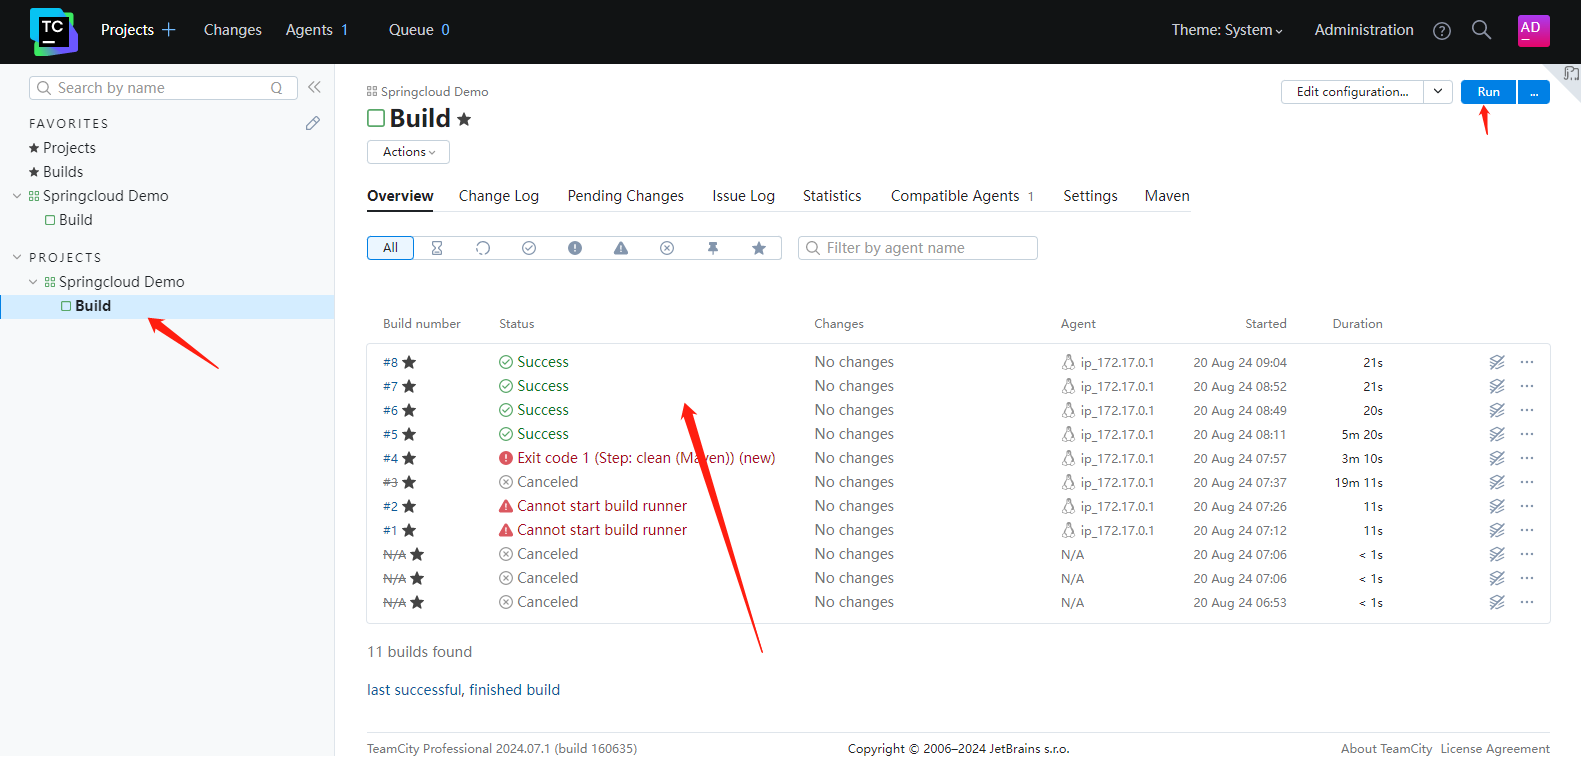Open the License Agreement link

pyautogui.click(x=1495, y=749)
